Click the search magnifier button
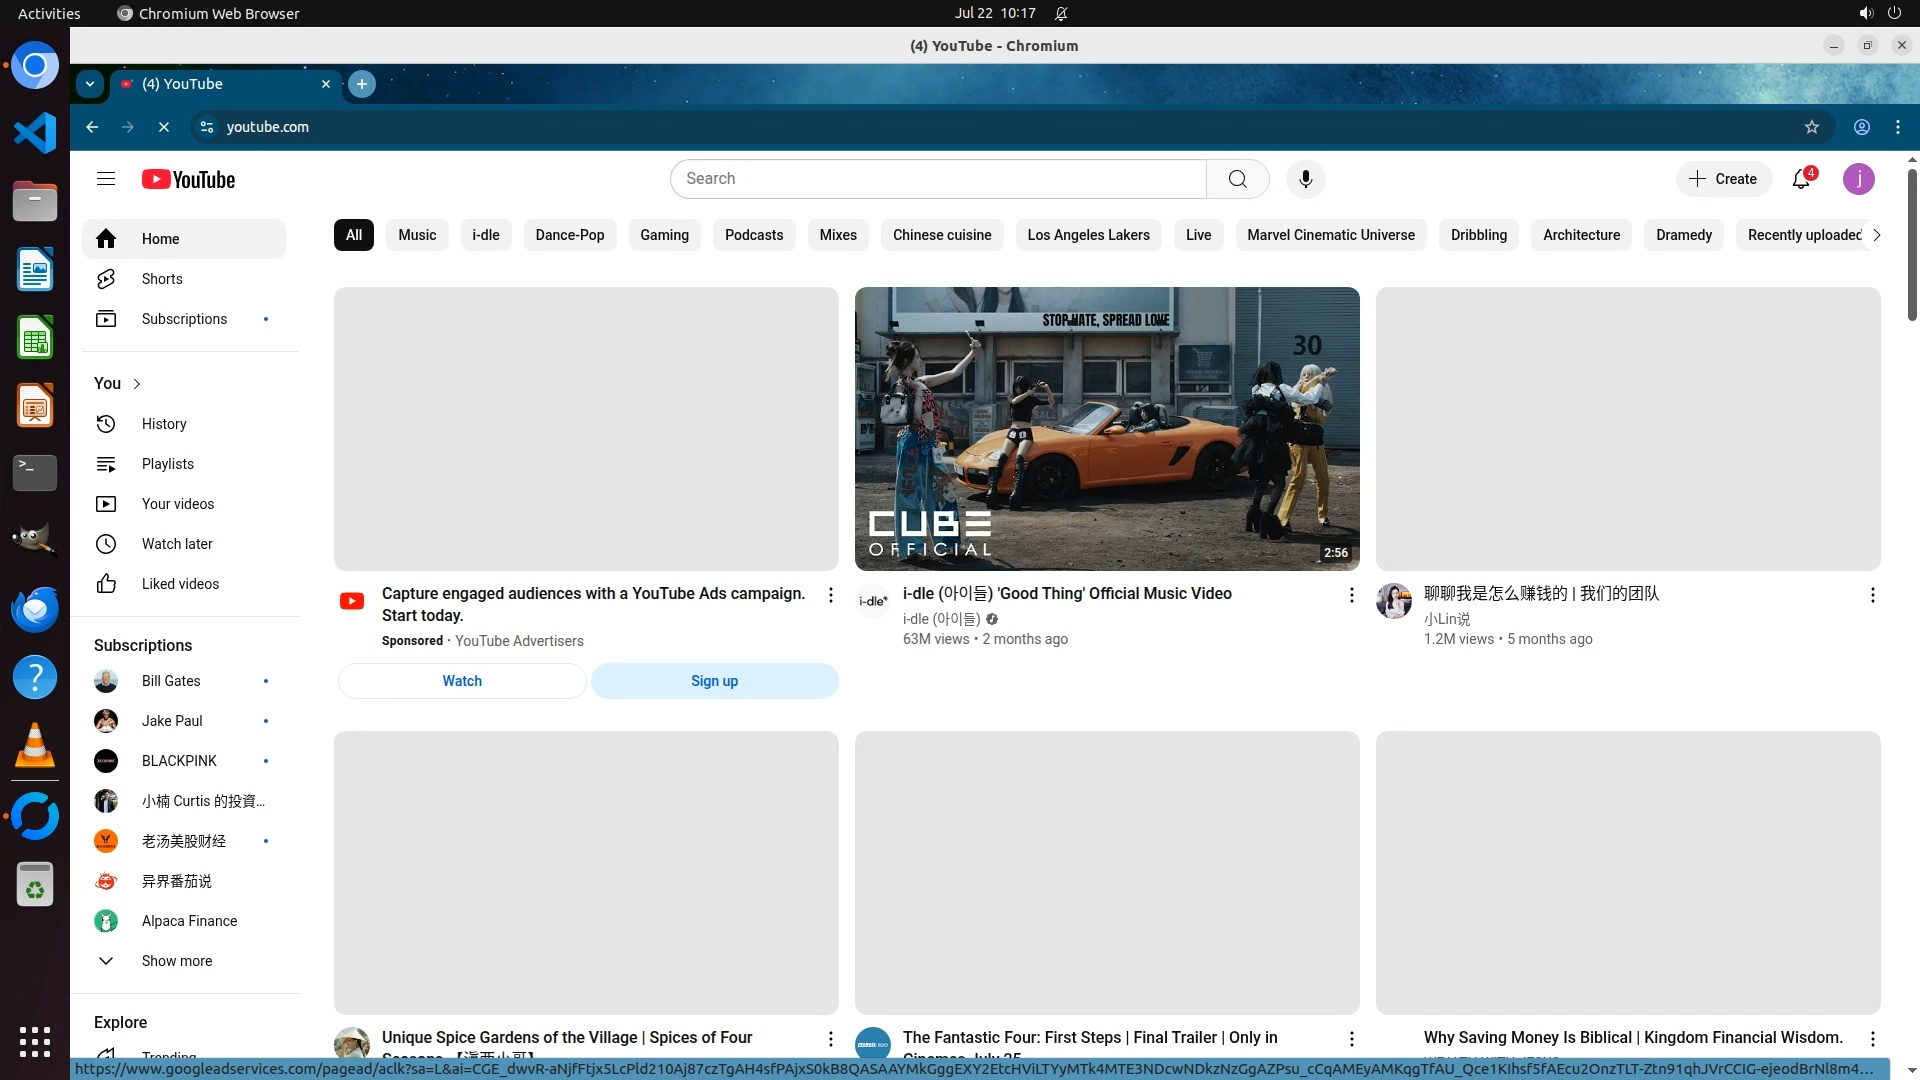 (x=1237, y=179)
